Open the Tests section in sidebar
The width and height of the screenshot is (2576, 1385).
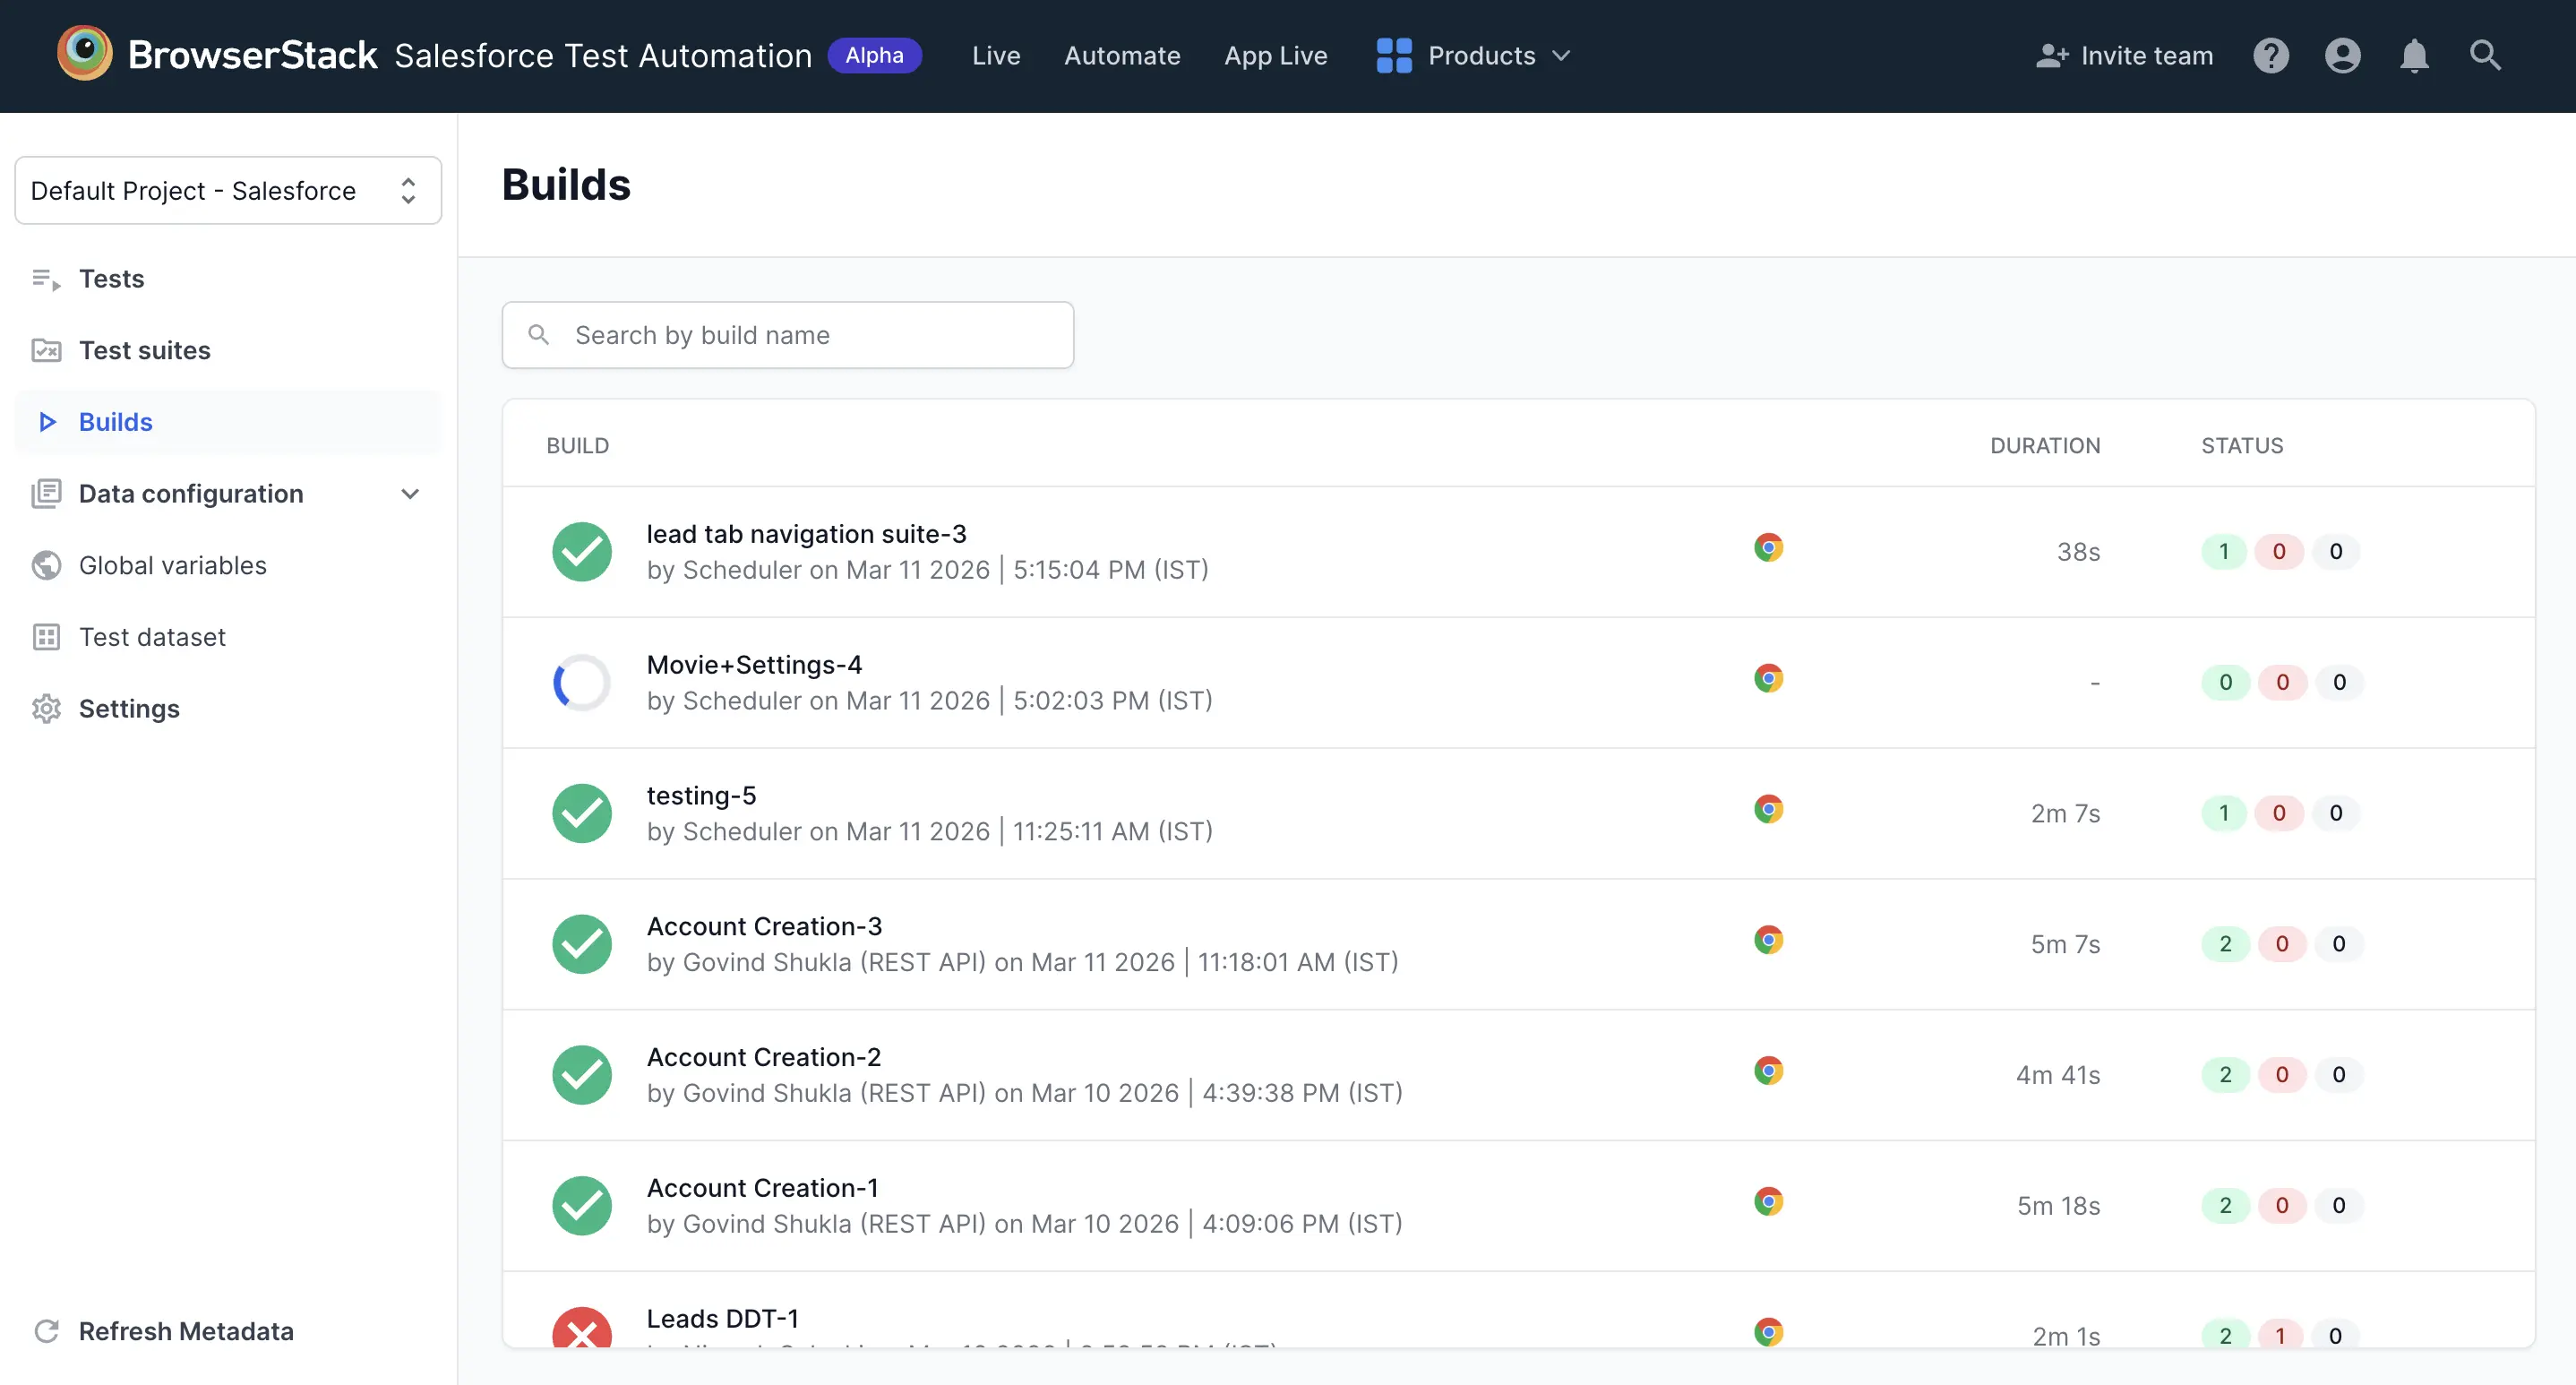[111, 279]
